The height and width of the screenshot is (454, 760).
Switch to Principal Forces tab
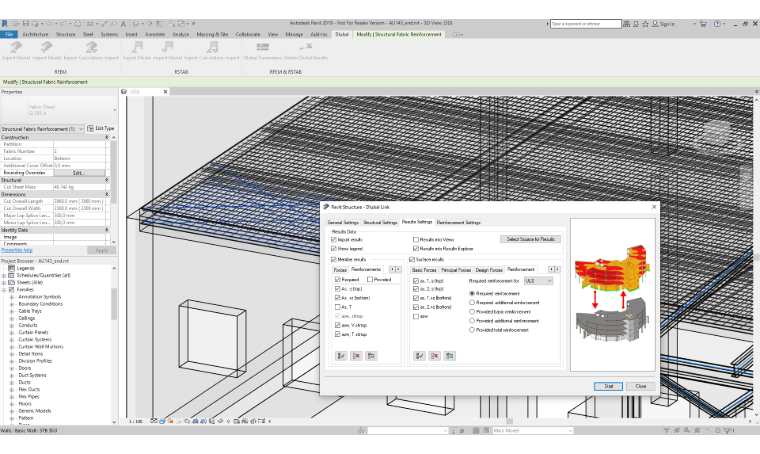(x=456, y=270)
